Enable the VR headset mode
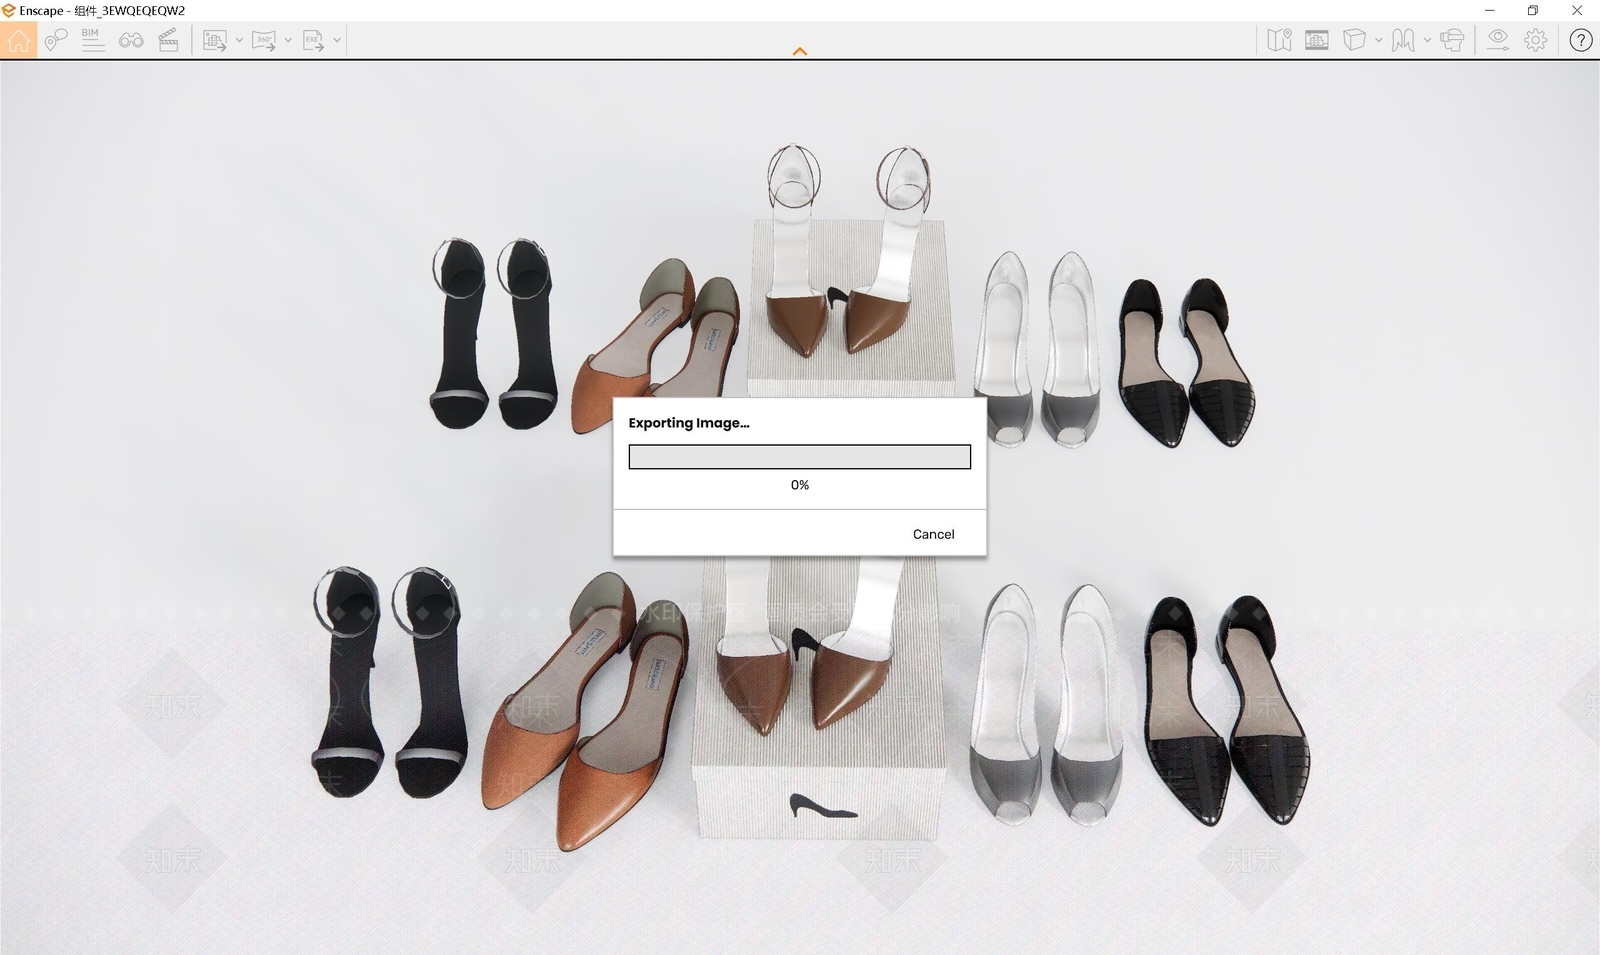Image resolution: width=1600 pixels, height=955 pixels. point(1453,40)
